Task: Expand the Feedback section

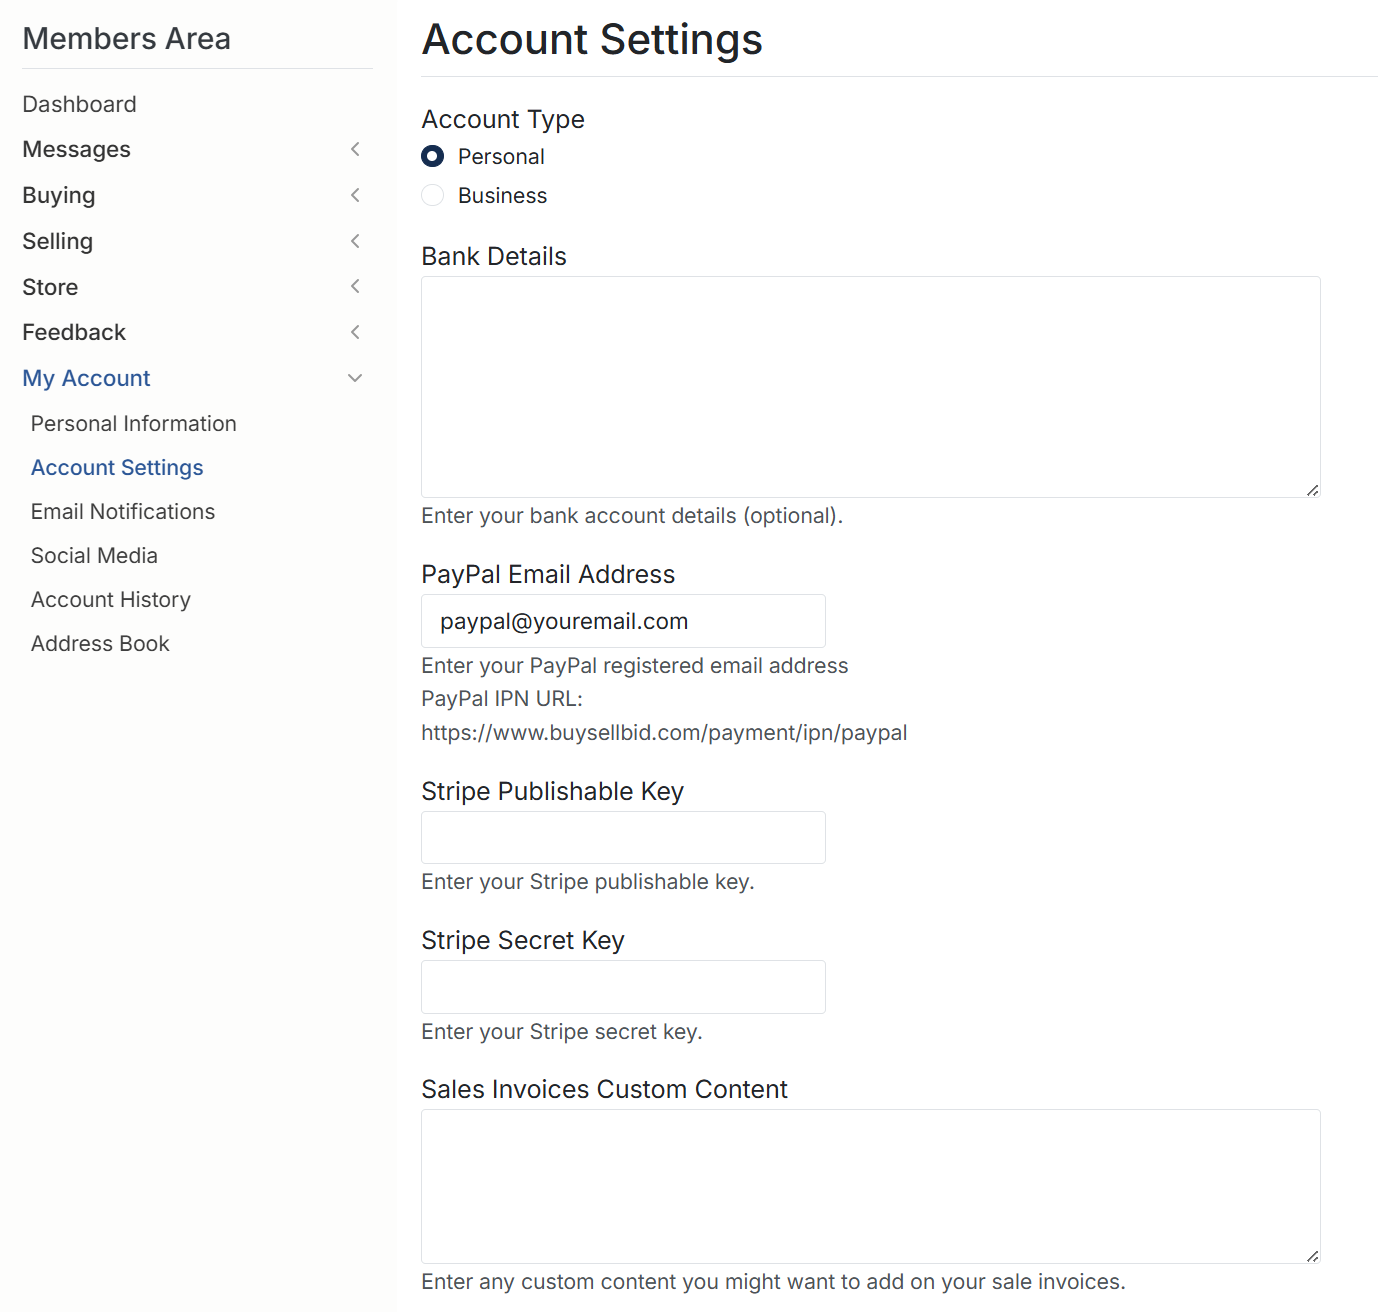Action: (355, 331)
